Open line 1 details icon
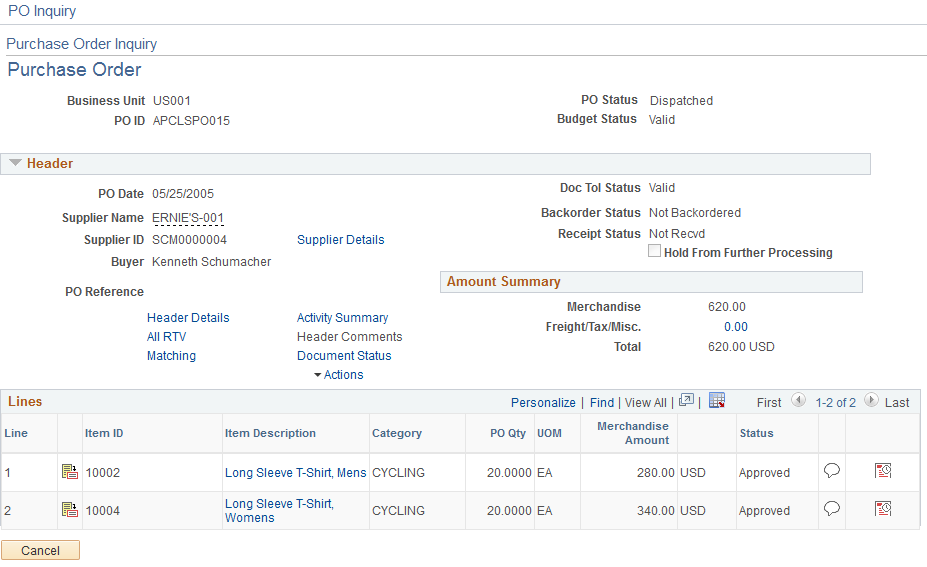Image resolution: width=927 pixels, height=567 pixels. [x=70, y=472]
